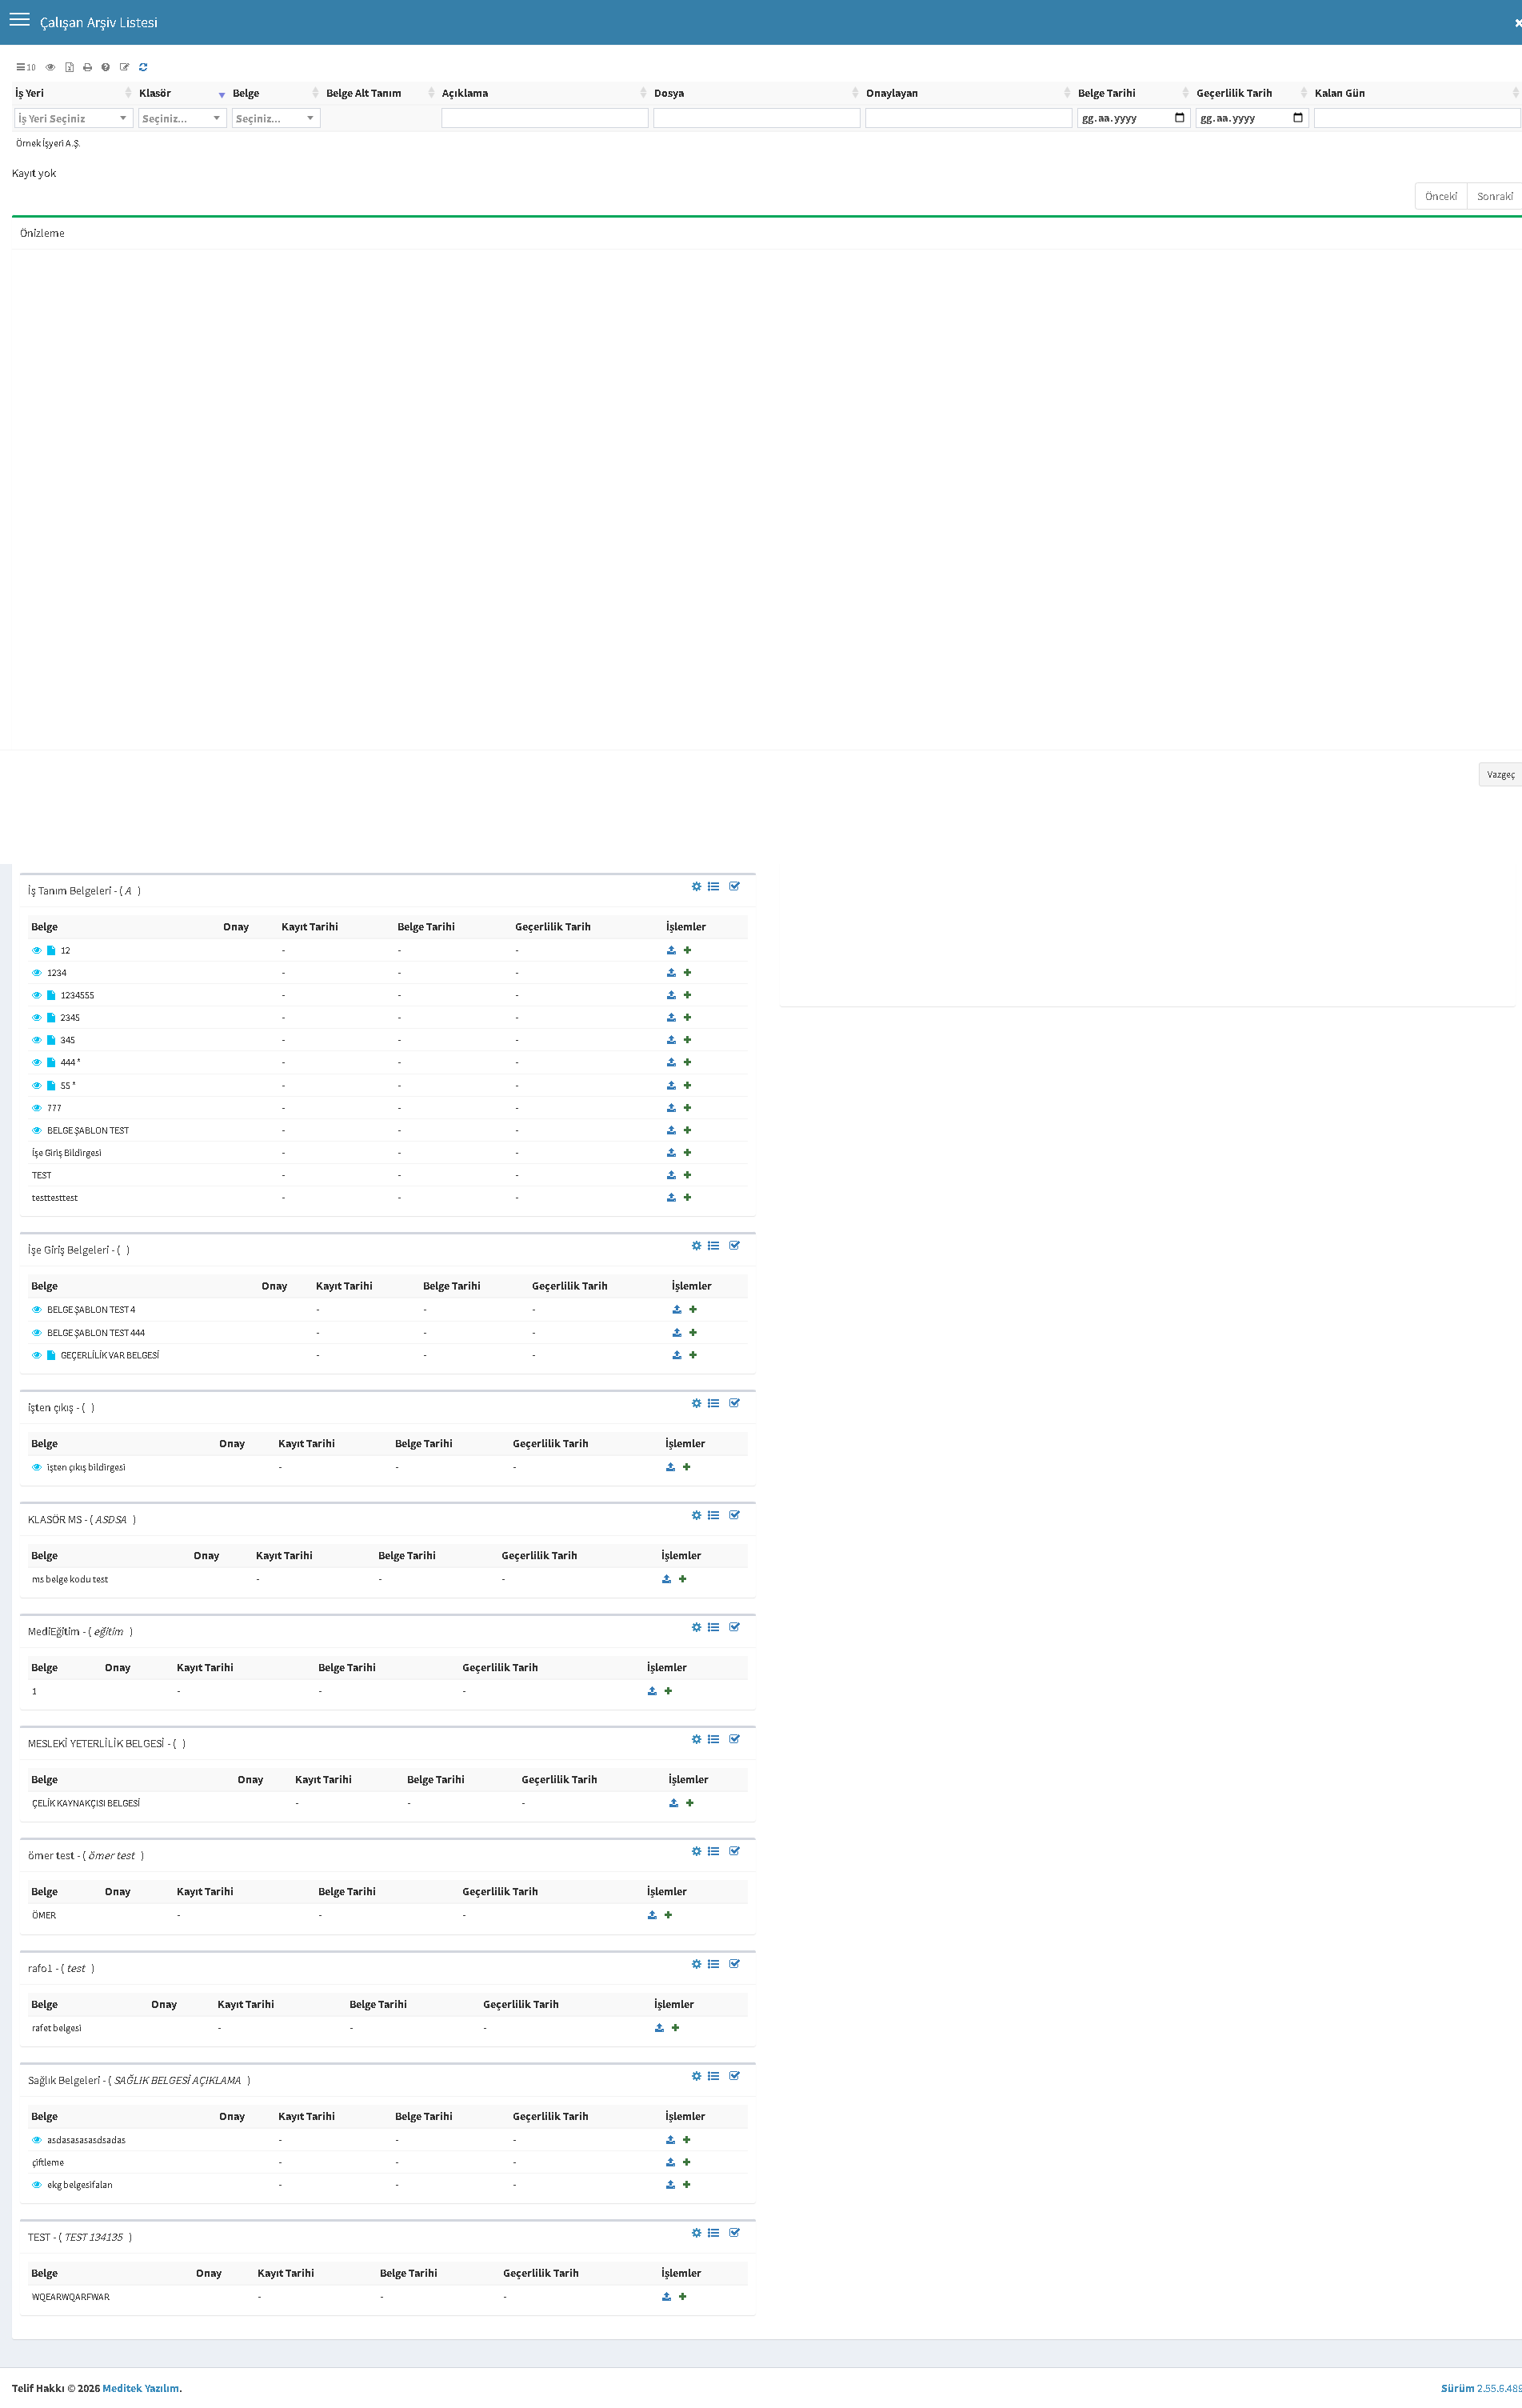1522x2408 pixels.
Task: Open the İş Yeri Seçiniz dropdown
Action: 73,118
